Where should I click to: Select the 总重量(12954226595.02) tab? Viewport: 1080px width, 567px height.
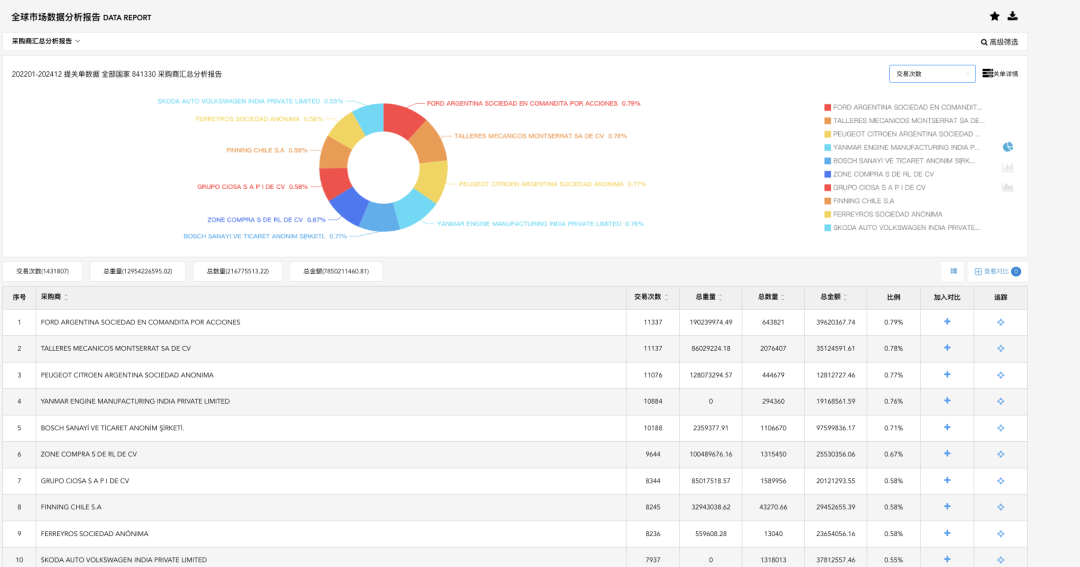click(x=138, y=271)
